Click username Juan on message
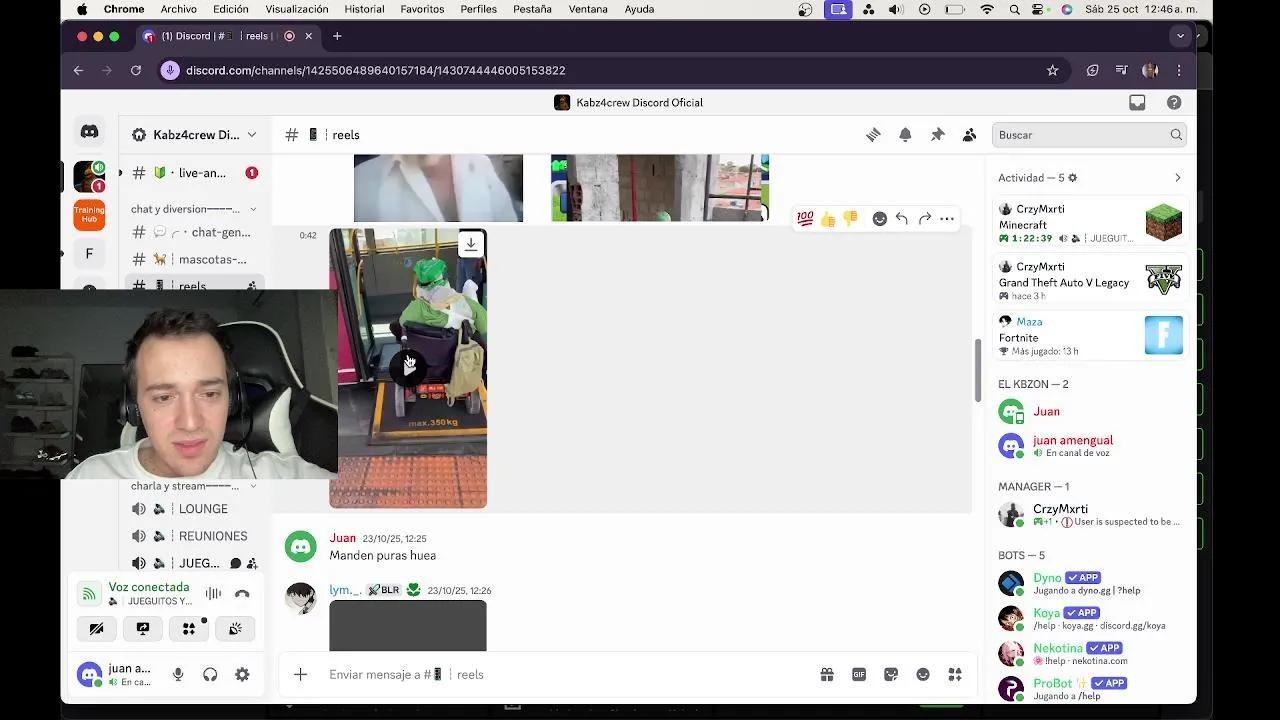 [342, 538]
